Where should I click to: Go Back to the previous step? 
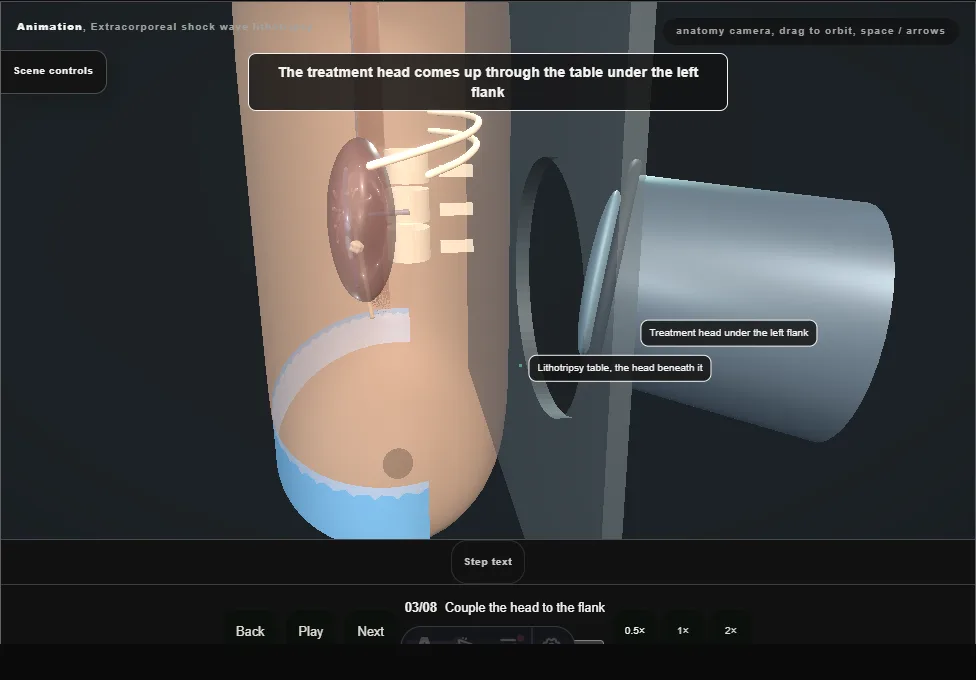[250, 631]
